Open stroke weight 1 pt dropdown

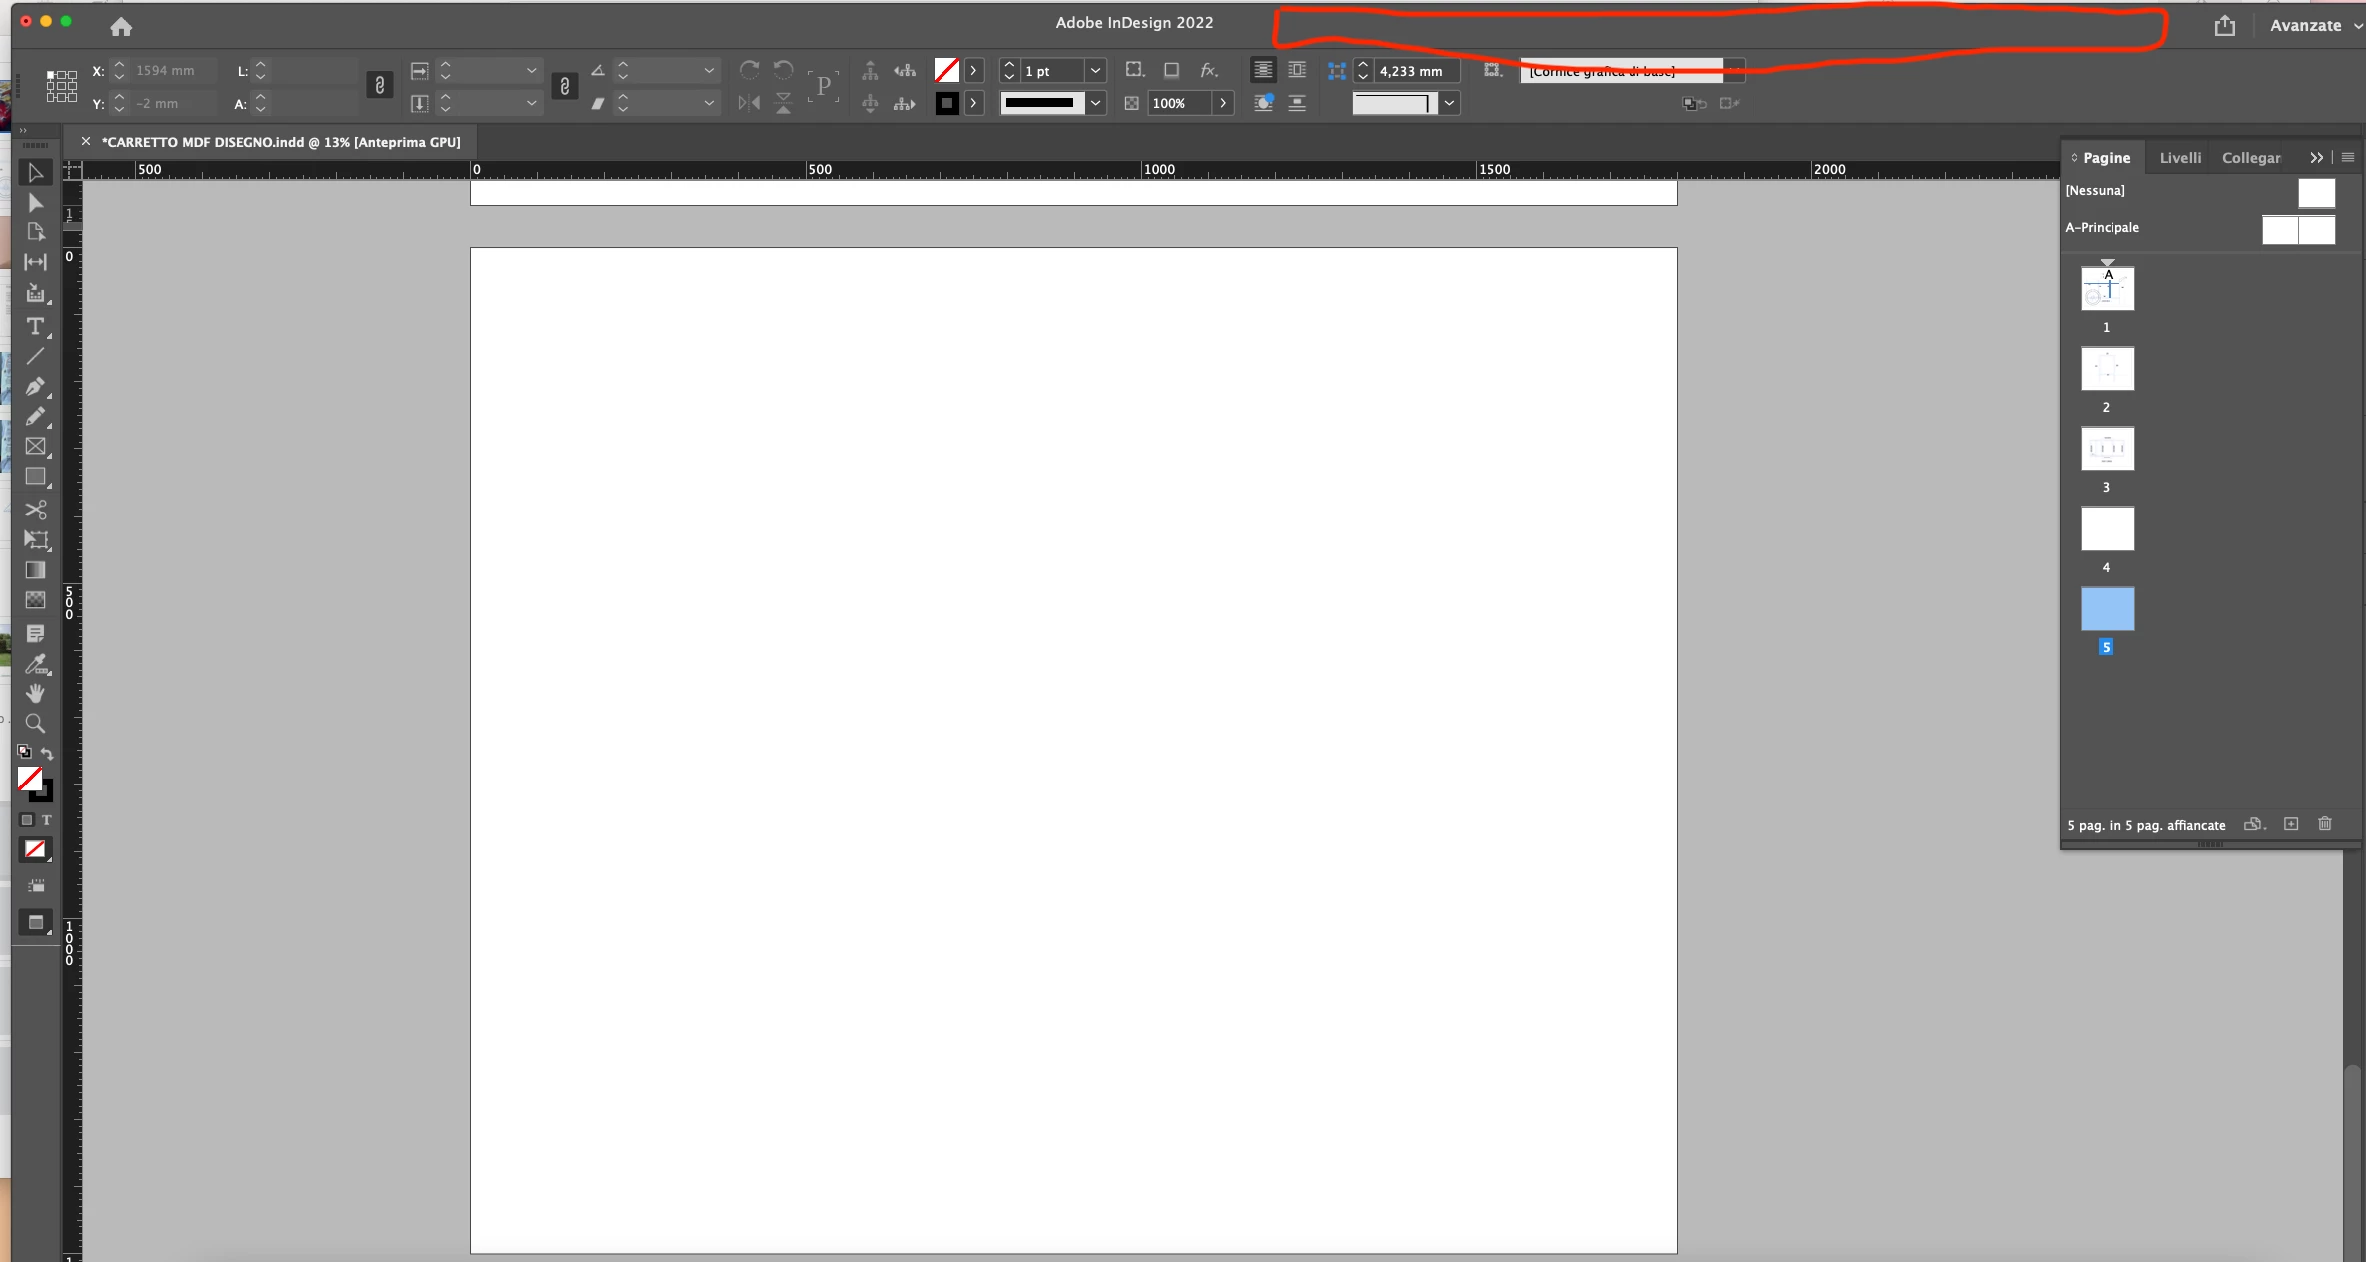click(x=1095, y=71)
